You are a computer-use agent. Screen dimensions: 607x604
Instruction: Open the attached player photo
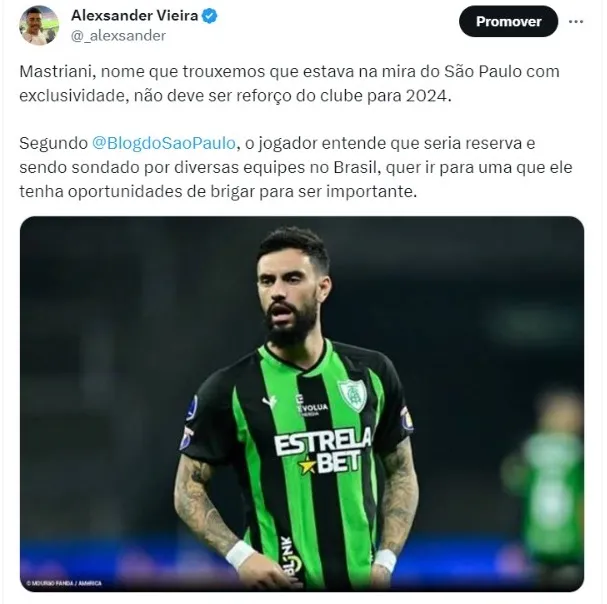pos(302,404)
